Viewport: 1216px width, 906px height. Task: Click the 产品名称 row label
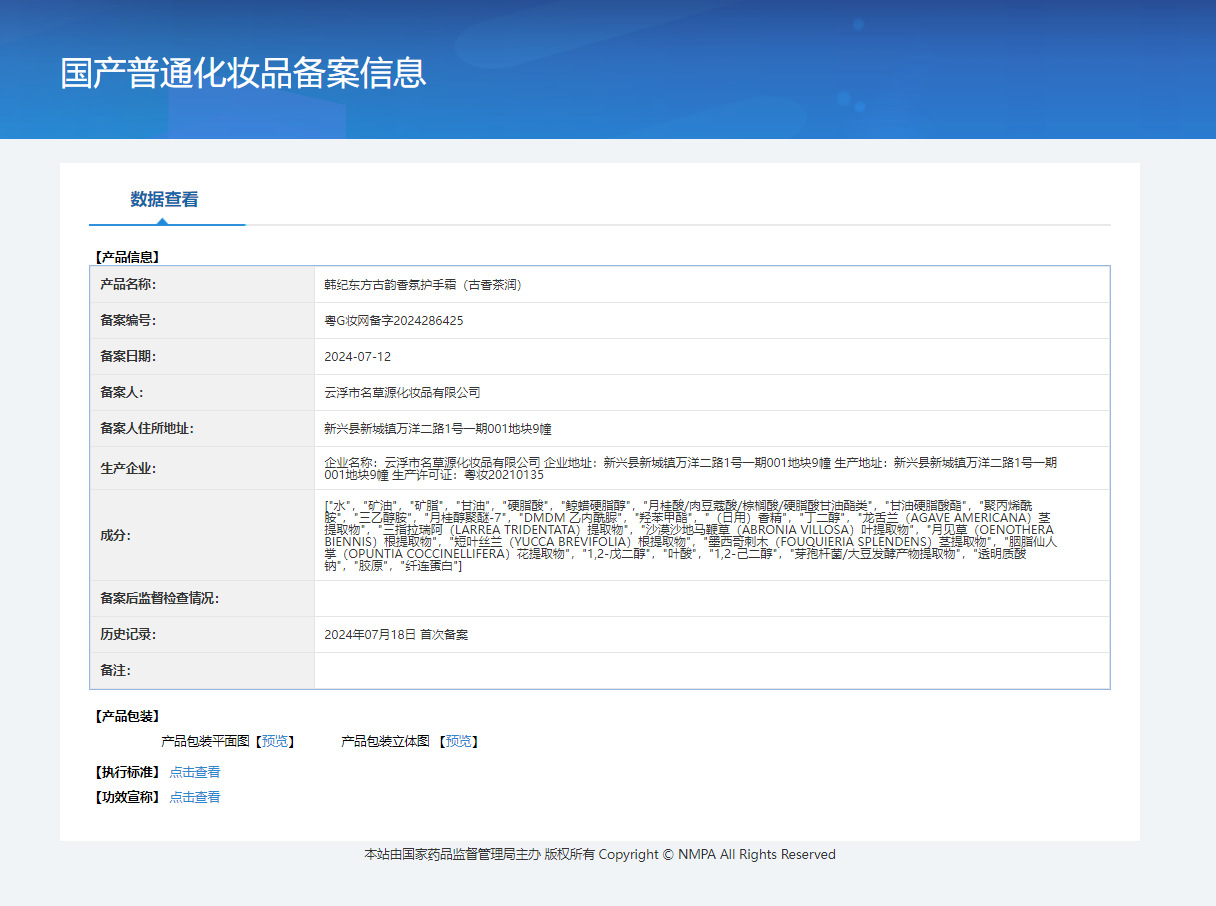pos(128,285)
